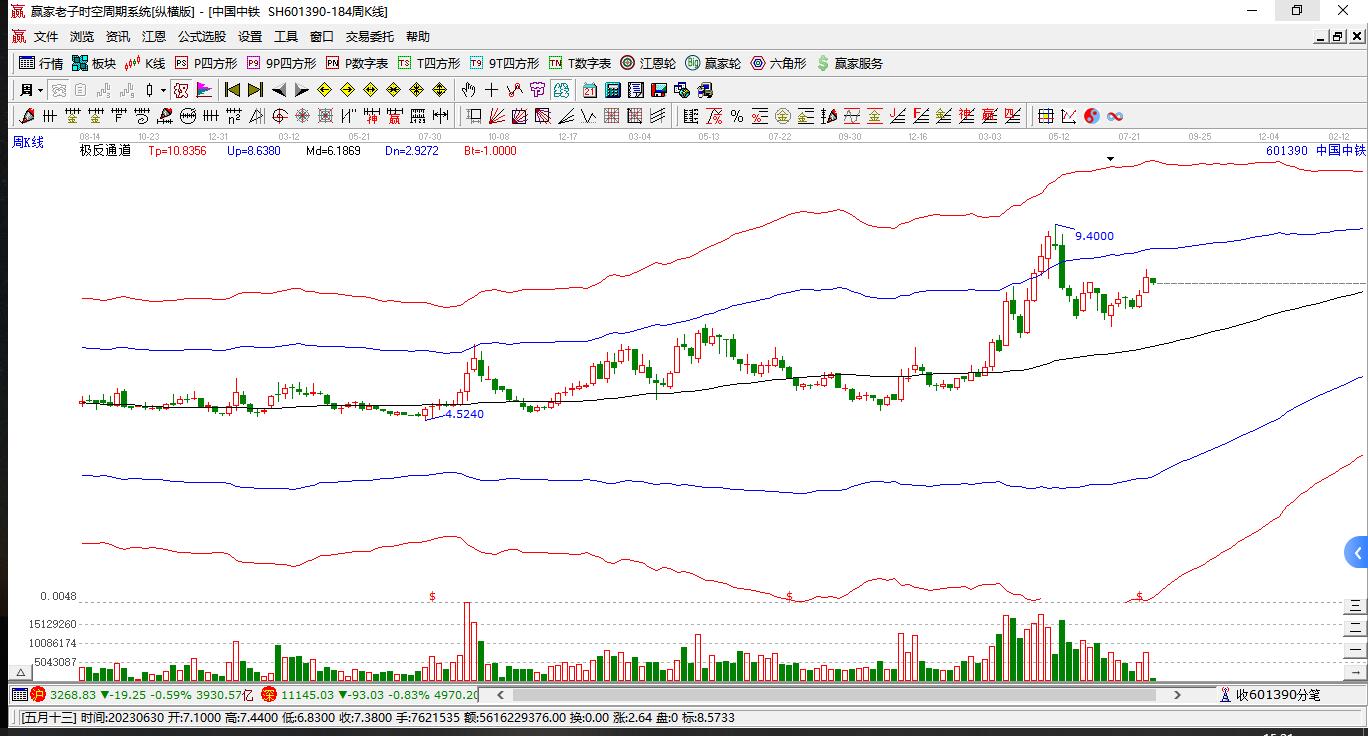Click the 9.4000 price high label
This screenshot has height=736, width=1368.
tap(1094, 237)
